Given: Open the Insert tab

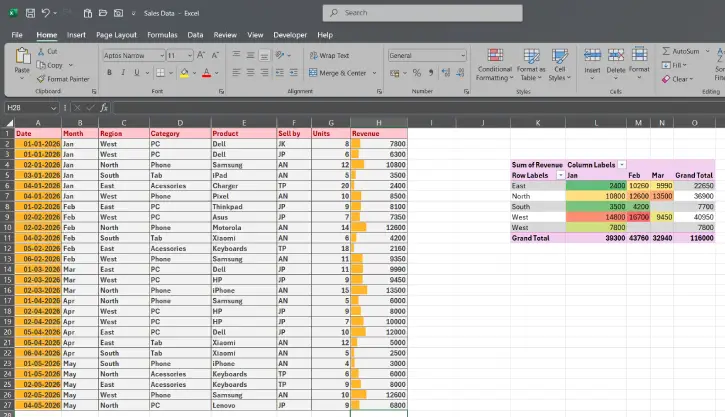Looking at the screenshot, I should 76,35.
